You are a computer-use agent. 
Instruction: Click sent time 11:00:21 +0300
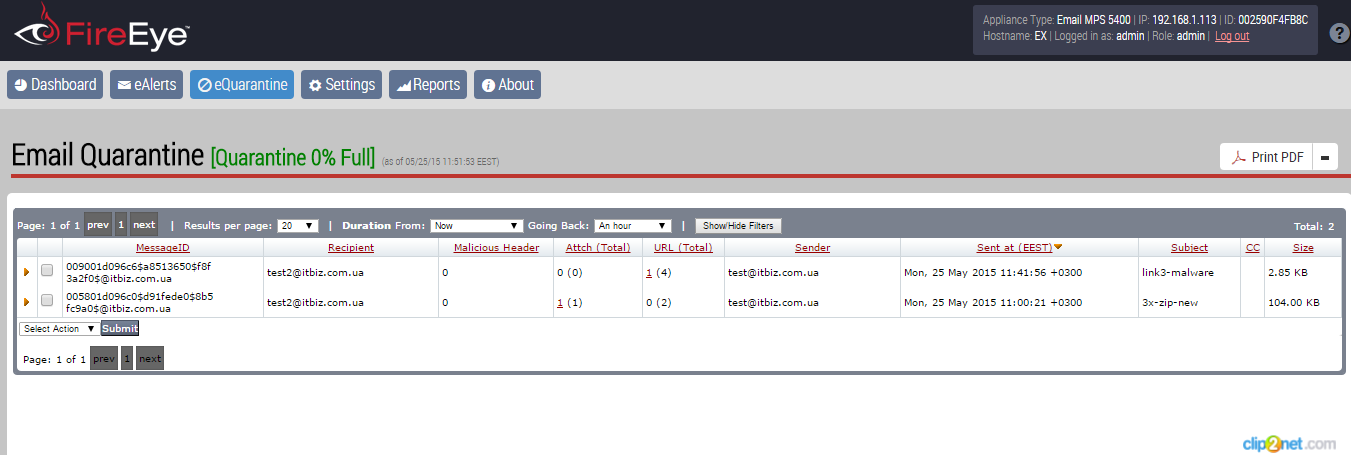(1034, 302)
